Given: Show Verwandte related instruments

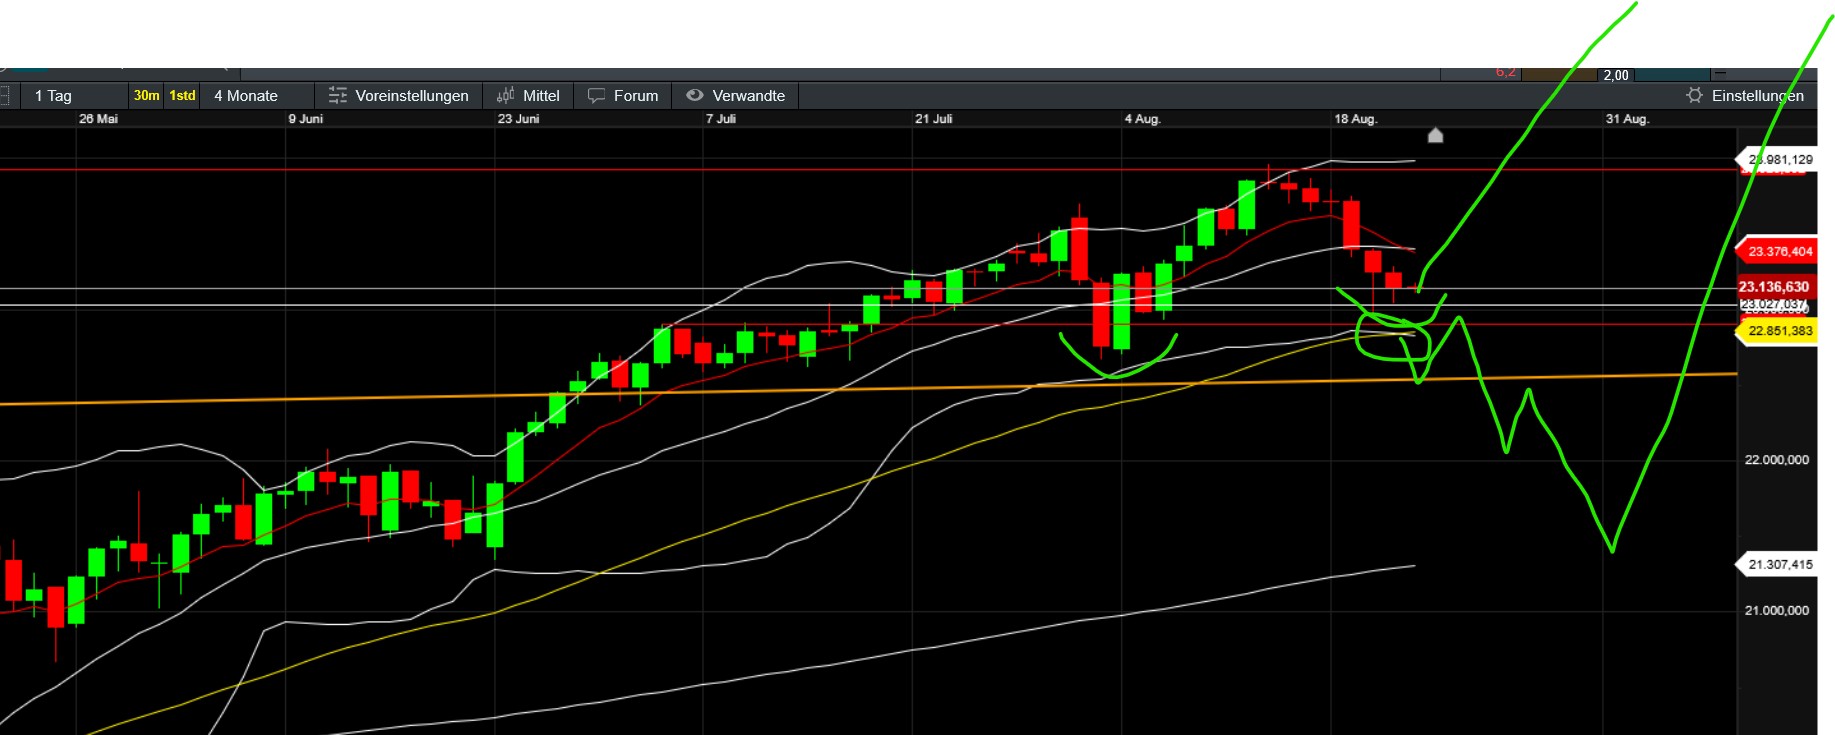Looking at the screenshot, I should 735,96.
